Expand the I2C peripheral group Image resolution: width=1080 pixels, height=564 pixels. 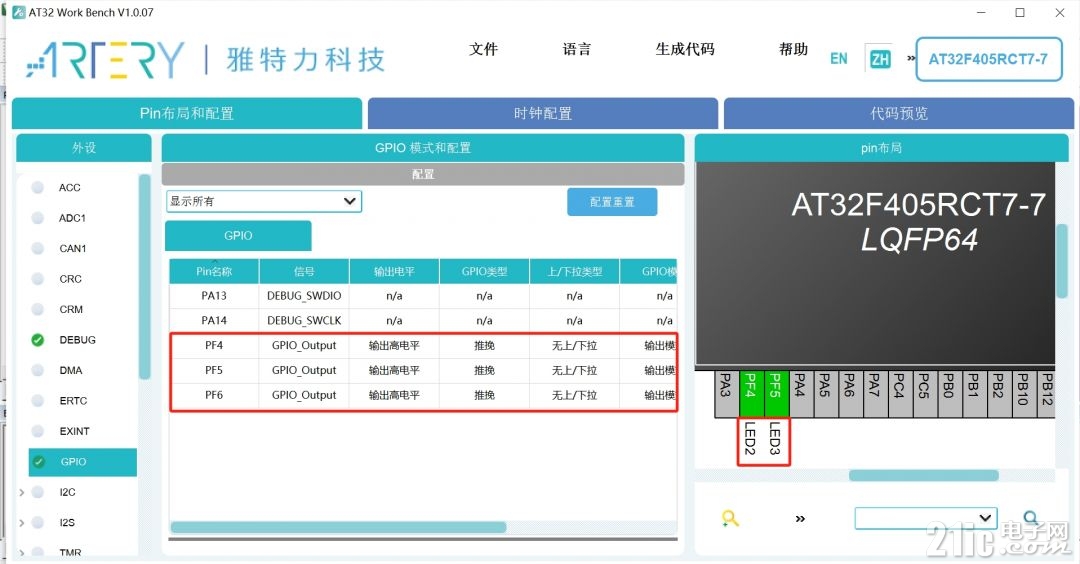click(21, 492)
